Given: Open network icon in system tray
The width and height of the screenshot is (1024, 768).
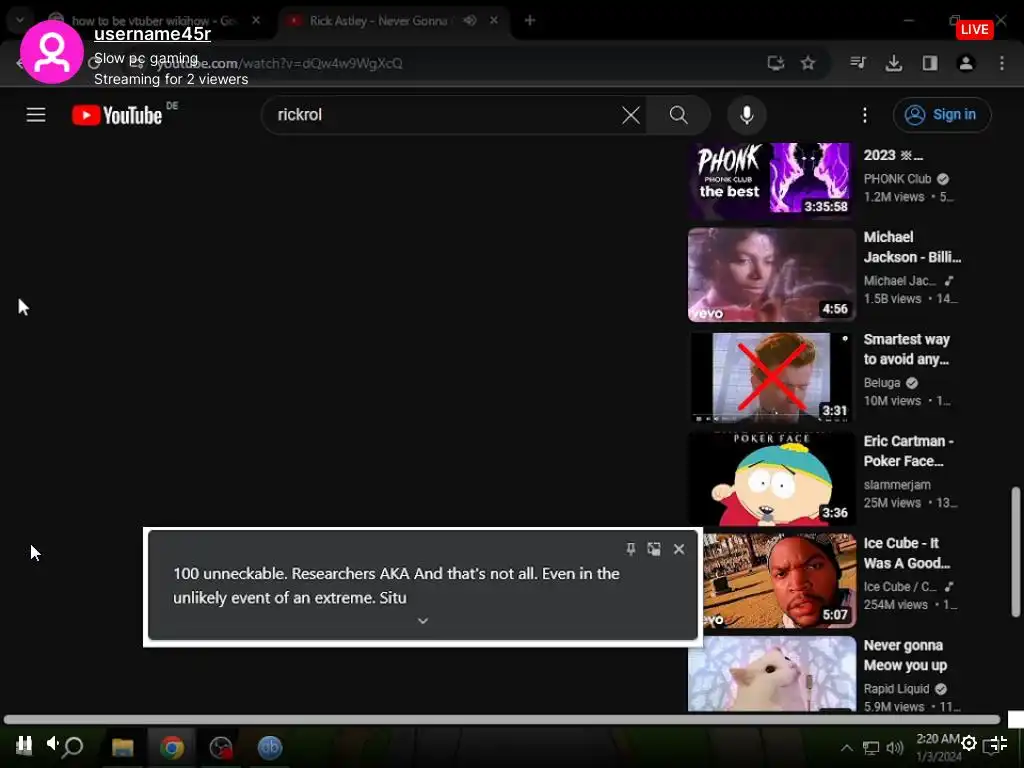Looking at the screenshot, I should 871,748.
